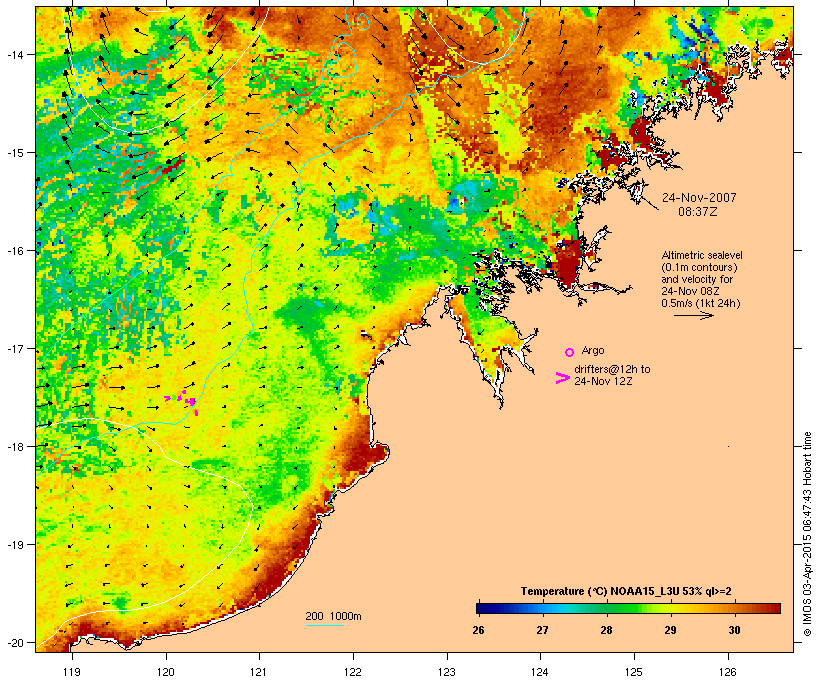Click the latitude axis label -18

click(x=15, y=446)
